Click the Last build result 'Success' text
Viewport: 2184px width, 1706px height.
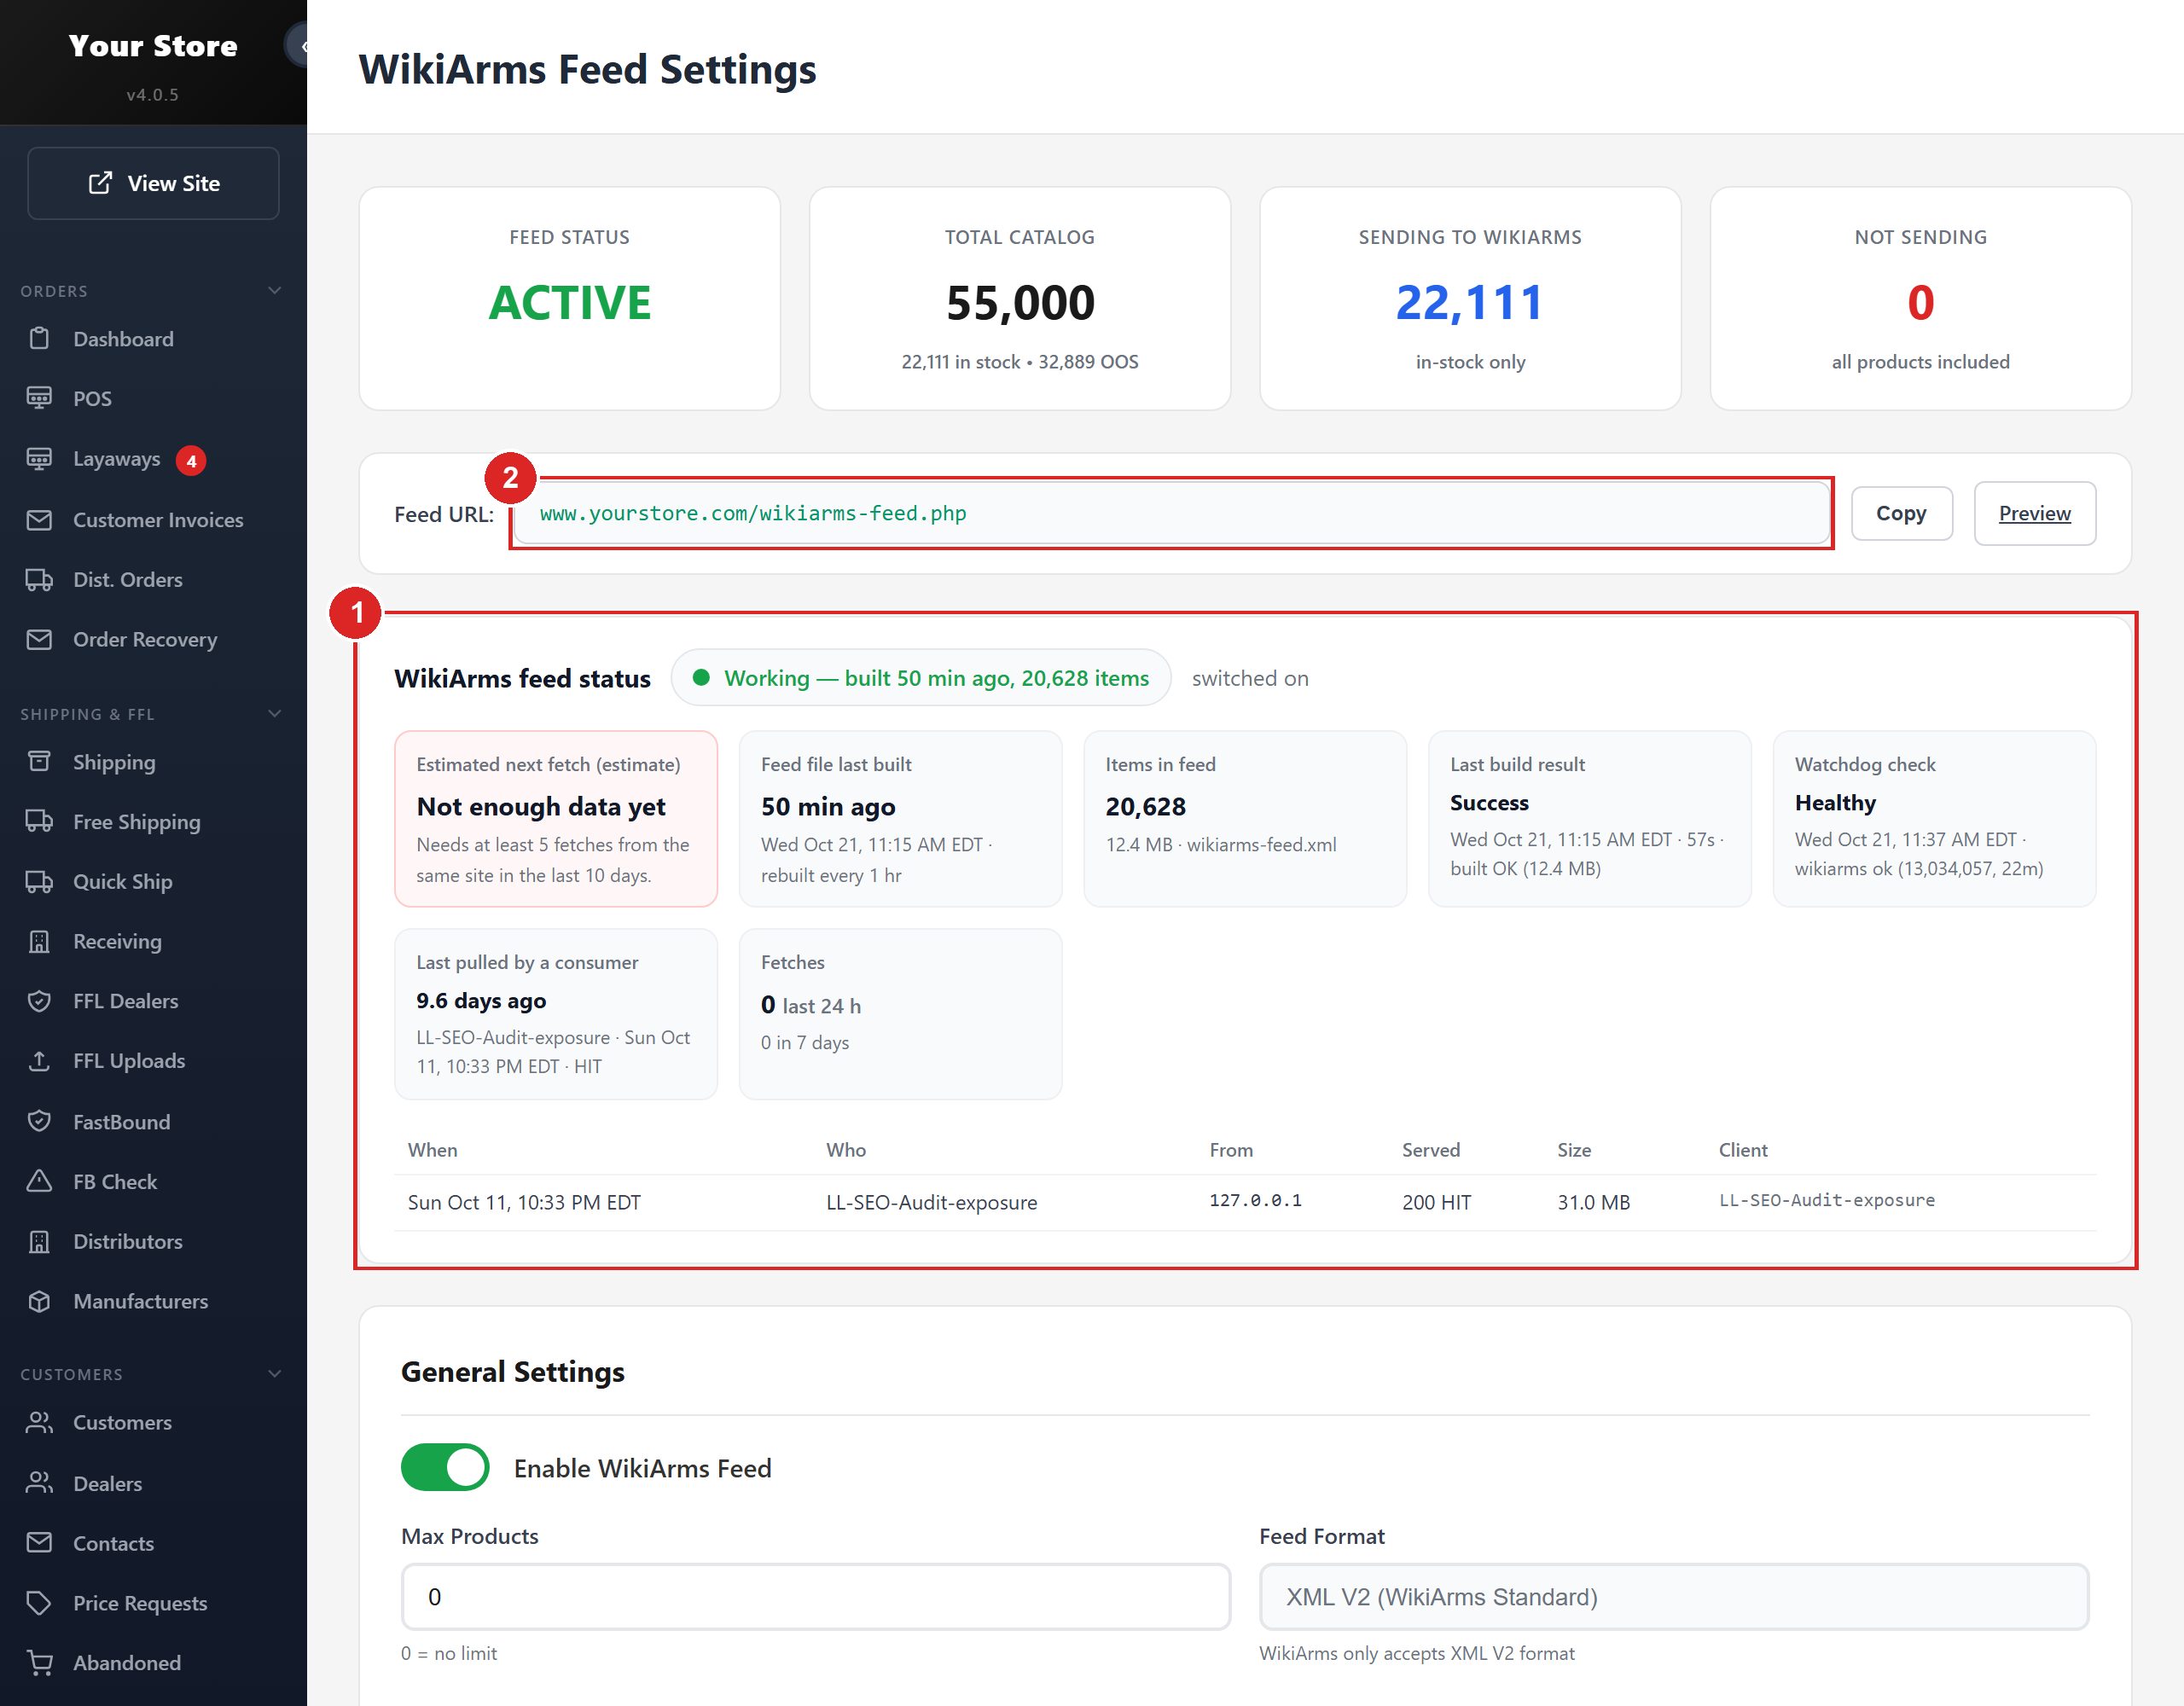click(1489, 803)
